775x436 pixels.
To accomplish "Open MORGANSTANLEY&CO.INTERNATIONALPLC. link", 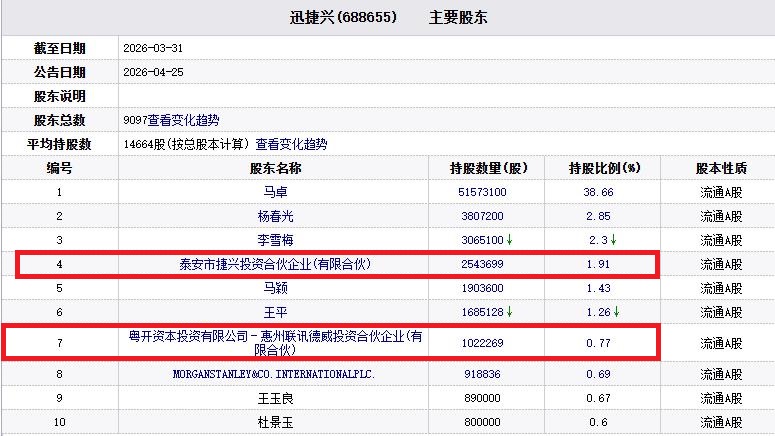I will tap(274, 374).
